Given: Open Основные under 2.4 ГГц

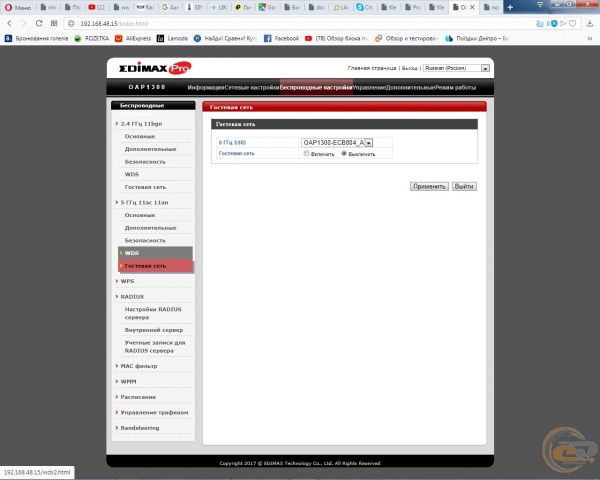Looking at the screenshot, I should [140, 136].
